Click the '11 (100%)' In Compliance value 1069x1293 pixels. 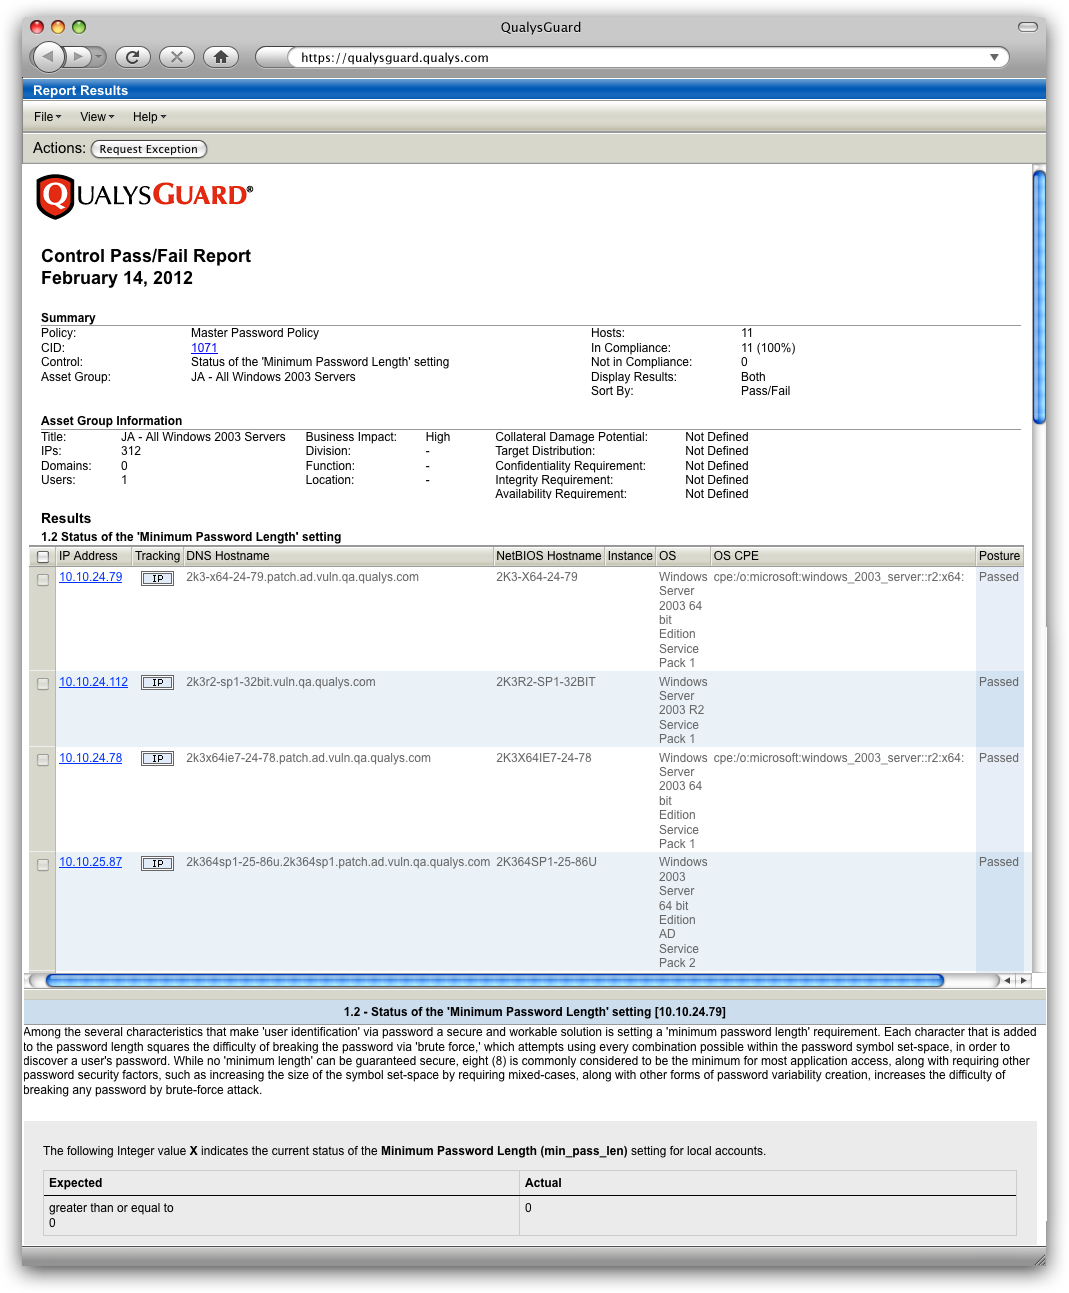coord(768,348)
